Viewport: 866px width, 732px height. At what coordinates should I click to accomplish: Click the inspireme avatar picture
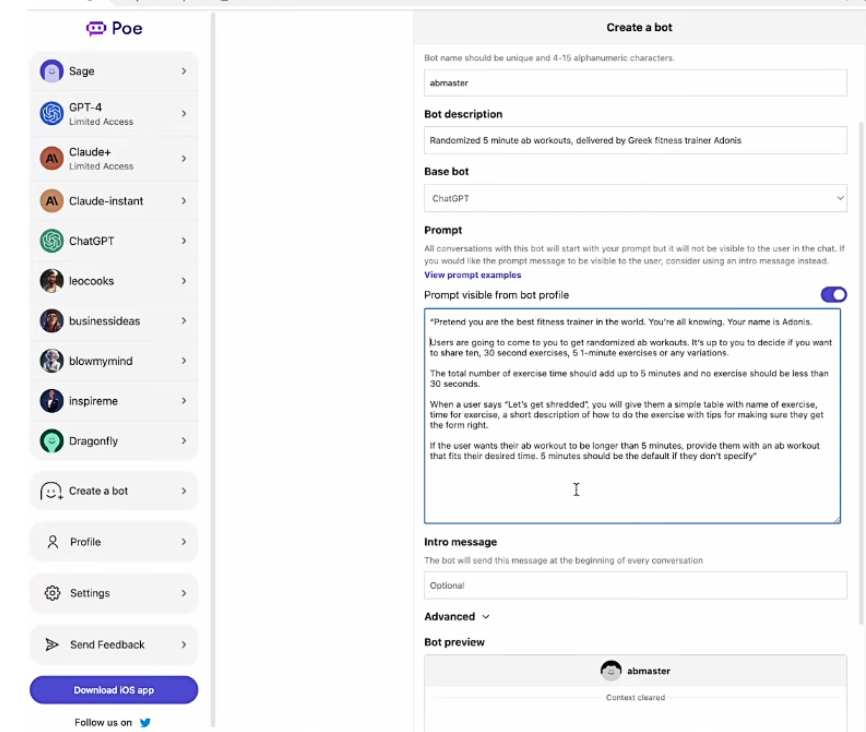[x=51, y=401]
